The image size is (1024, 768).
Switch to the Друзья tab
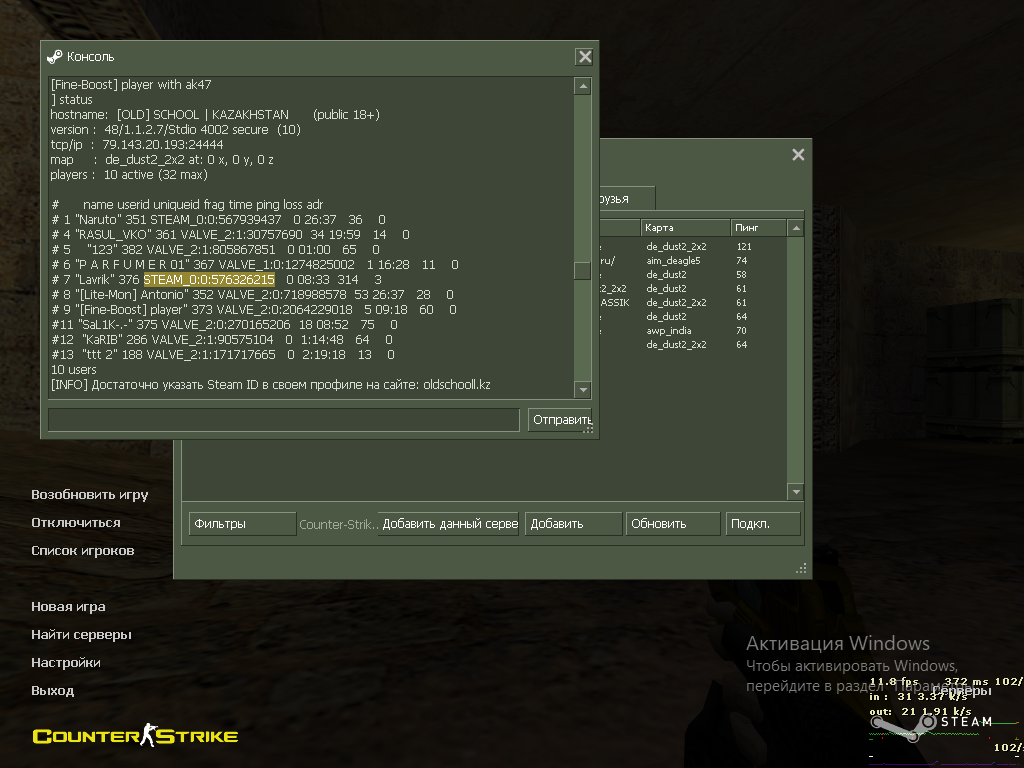click(x=626, y=199)
